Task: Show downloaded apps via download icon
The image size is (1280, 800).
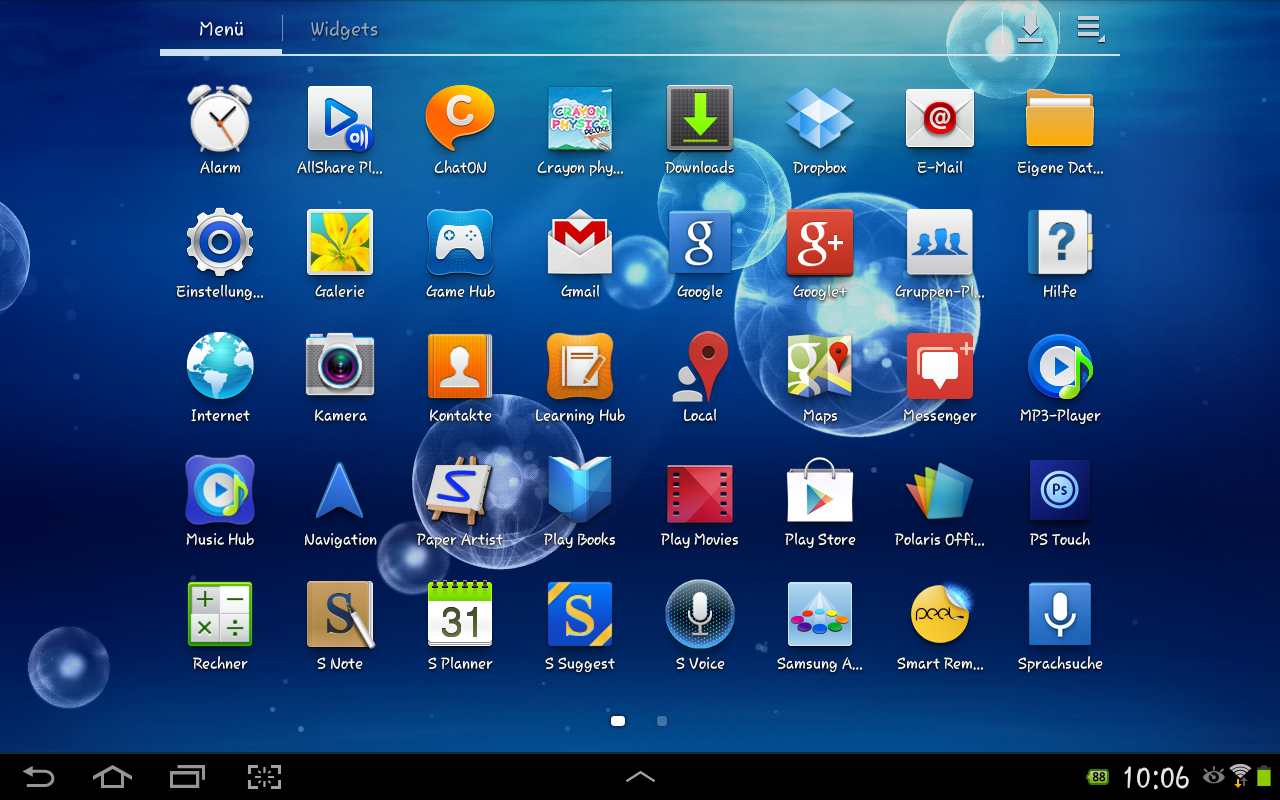Action: point(1030,29)
